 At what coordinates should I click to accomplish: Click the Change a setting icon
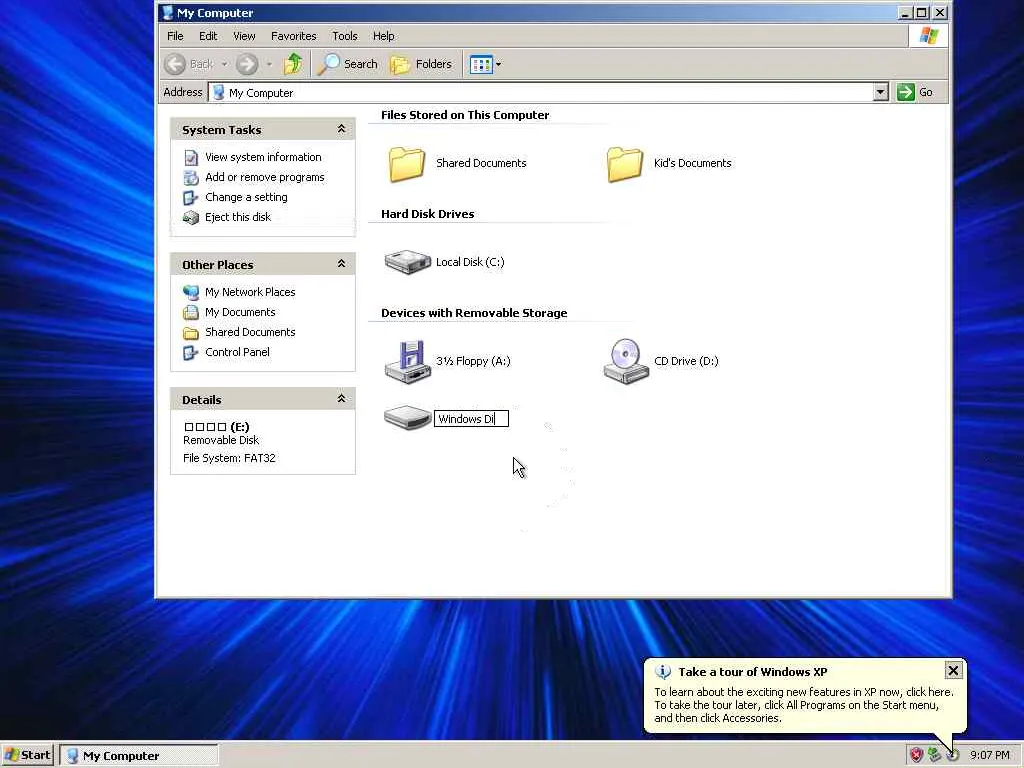tap(191, 197)
